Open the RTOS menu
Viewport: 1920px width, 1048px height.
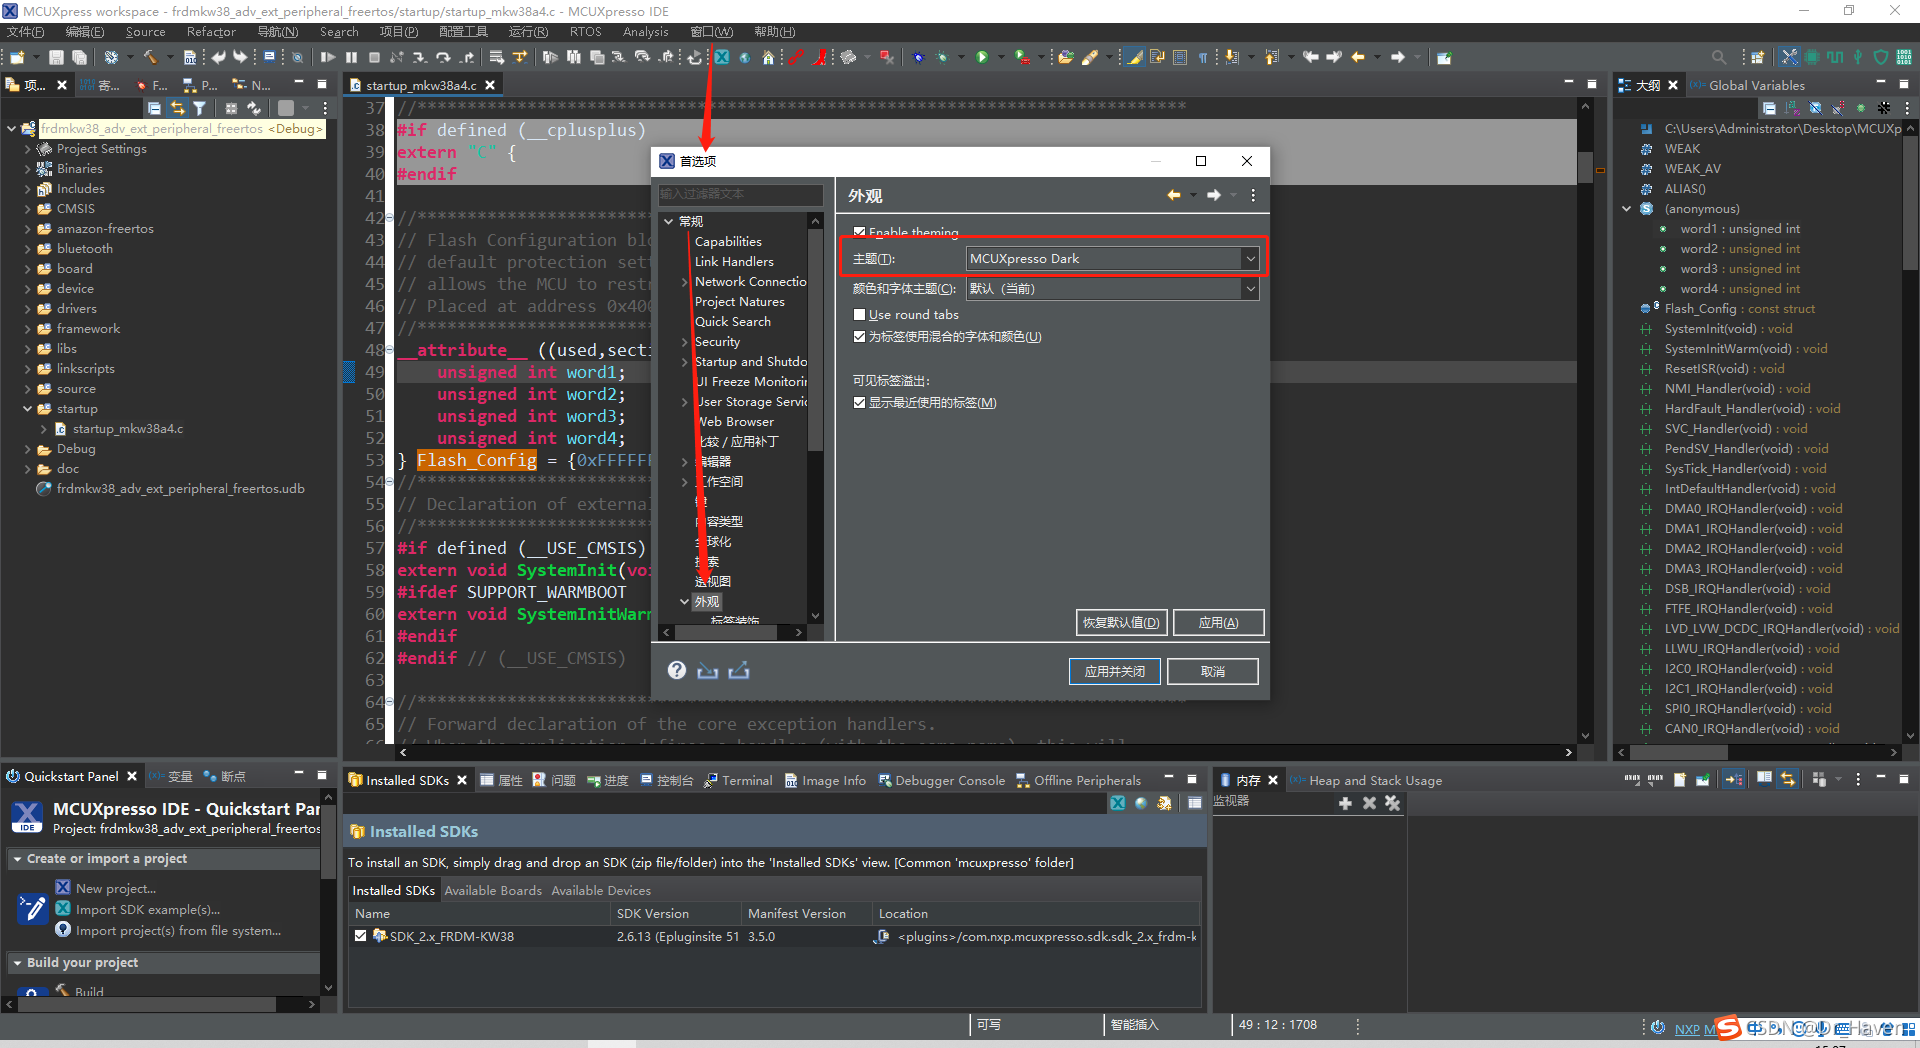[x=586, y=32]
